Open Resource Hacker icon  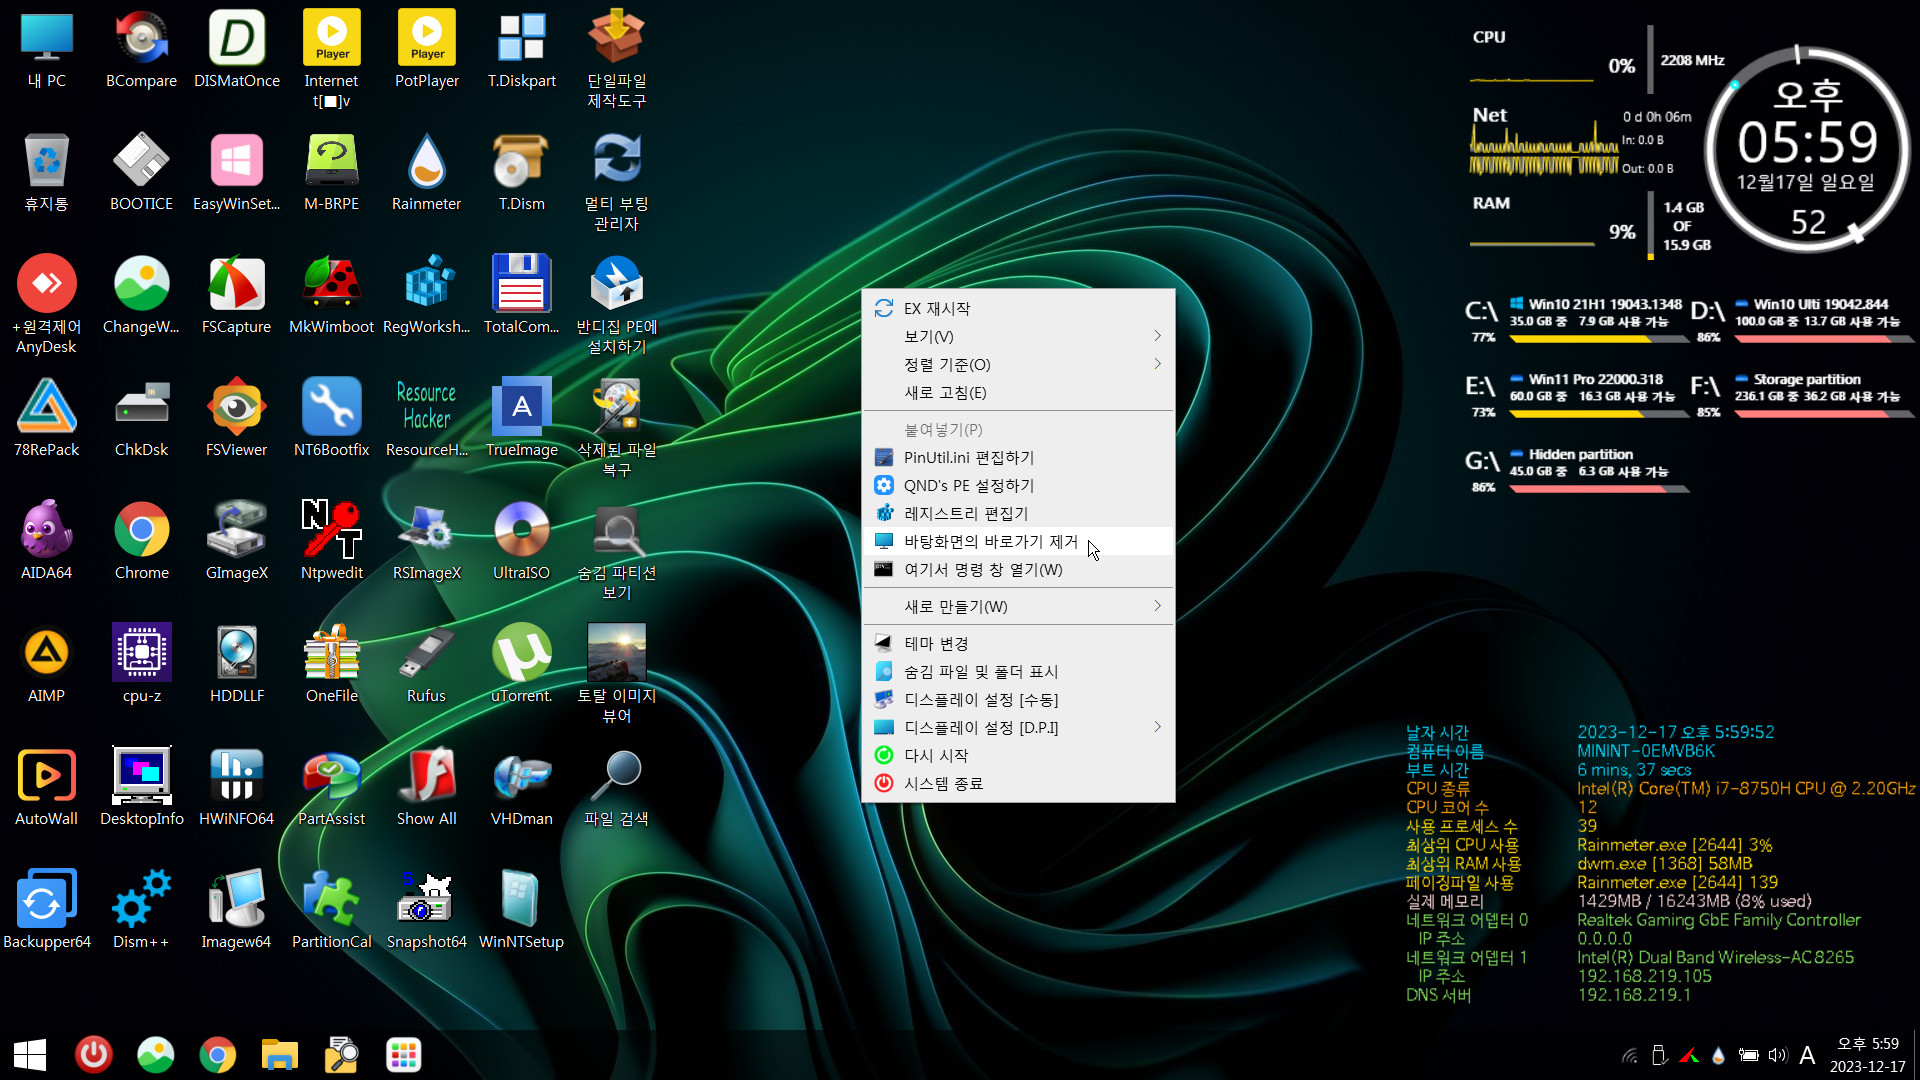point(427,419)
